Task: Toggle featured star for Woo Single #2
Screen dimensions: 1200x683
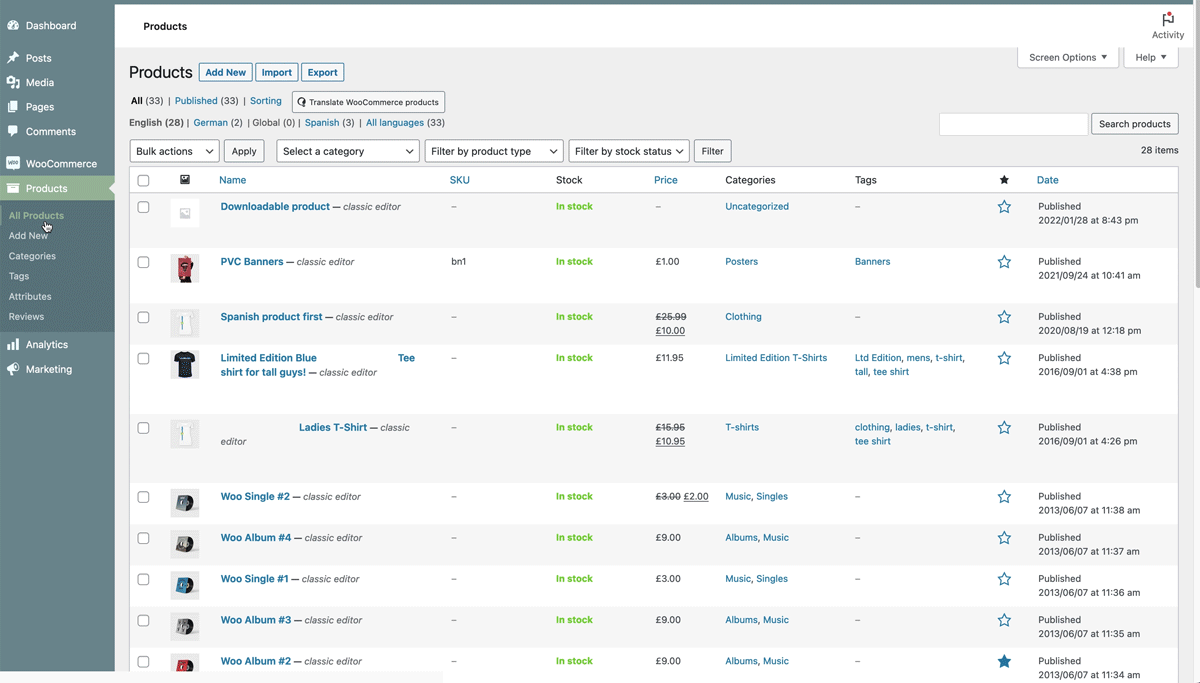Action: 1004,497
